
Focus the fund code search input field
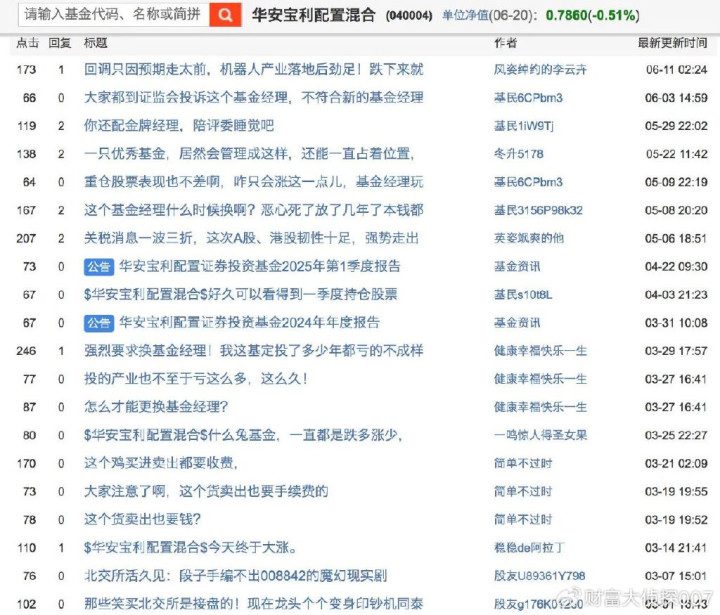[x=114, y=15]
